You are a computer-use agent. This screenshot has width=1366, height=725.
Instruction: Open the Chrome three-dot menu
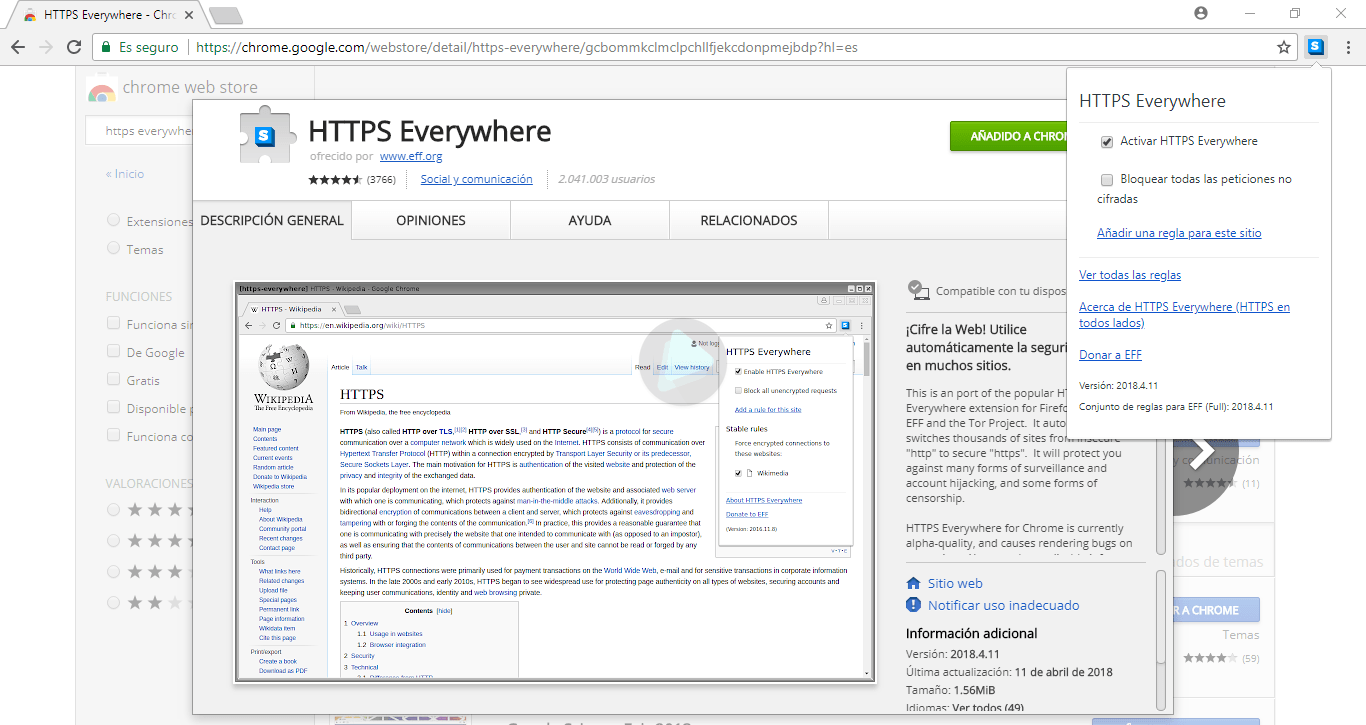(1348, 47)
